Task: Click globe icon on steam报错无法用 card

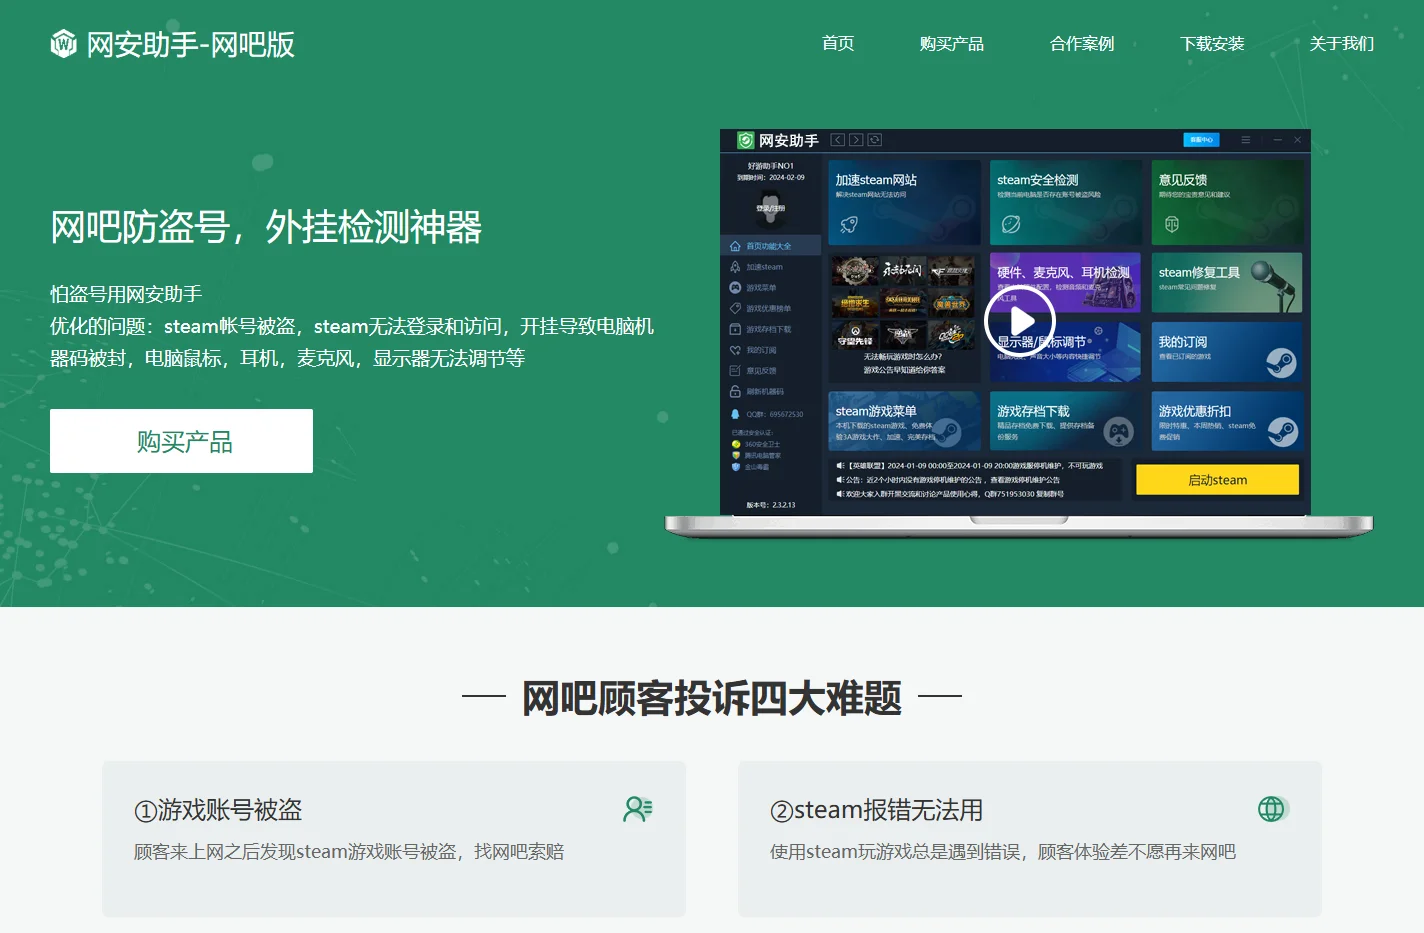Action: pyautogui.click(x=1272, y=809)
